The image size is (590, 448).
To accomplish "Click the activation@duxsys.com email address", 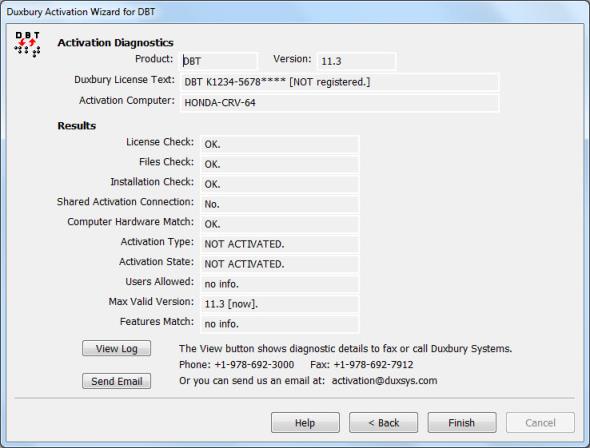I will [385, 381].
